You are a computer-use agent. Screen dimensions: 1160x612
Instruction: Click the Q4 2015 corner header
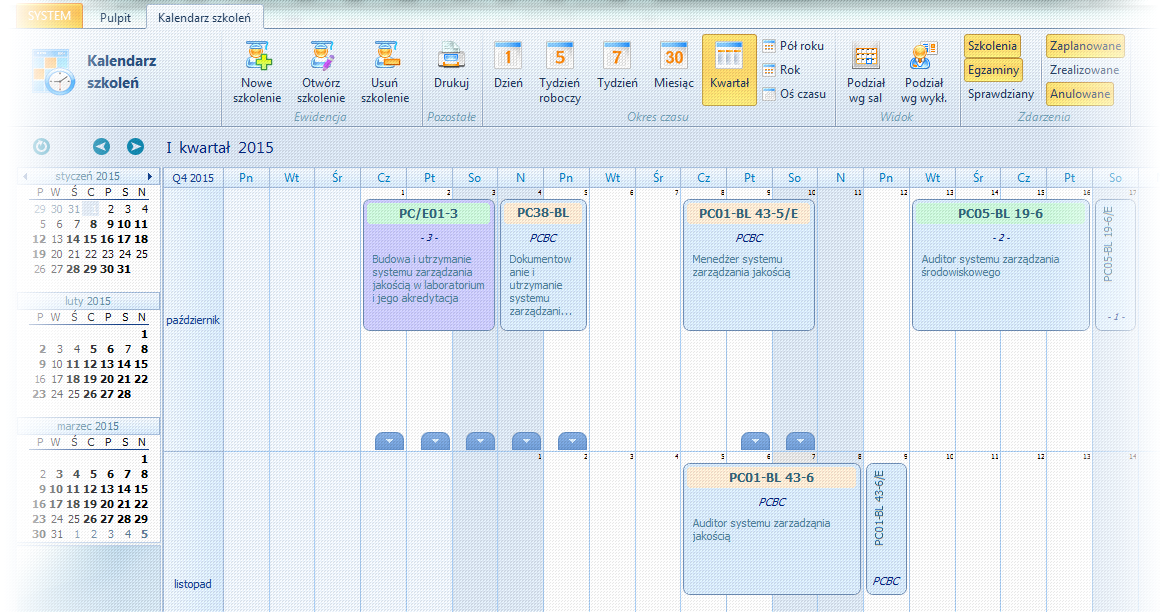(x=193, y=178)
